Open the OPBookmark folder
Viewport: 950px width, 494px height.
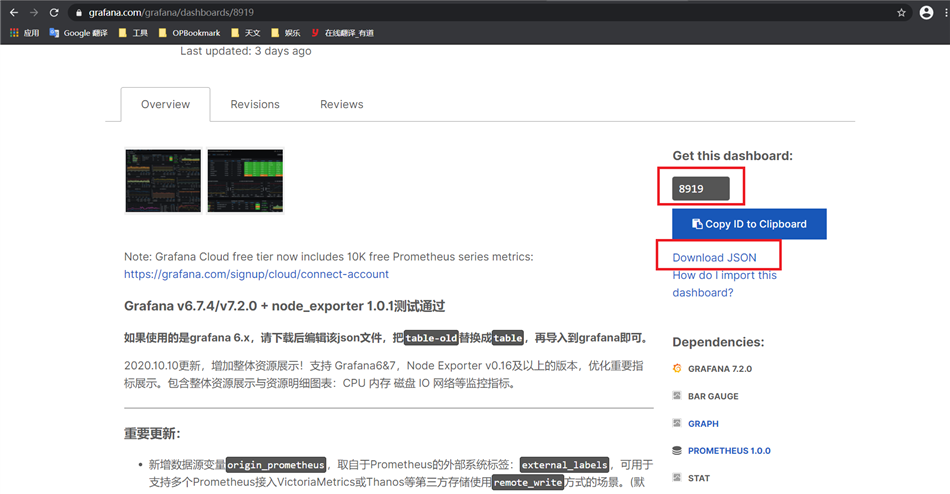[x=189, y=33]
